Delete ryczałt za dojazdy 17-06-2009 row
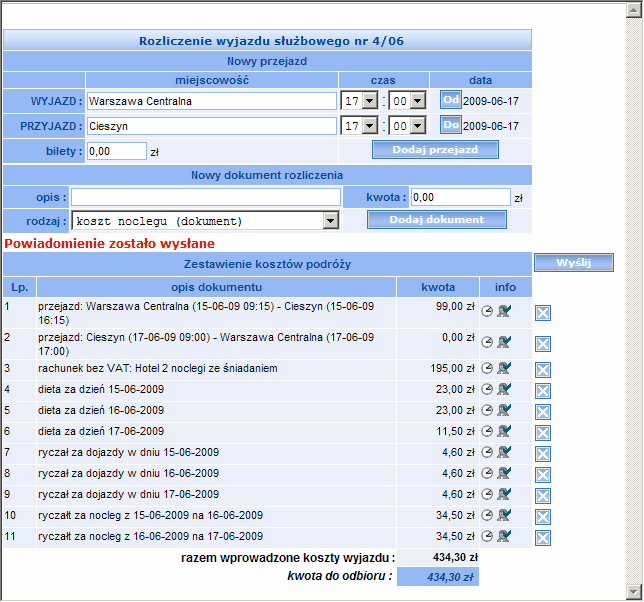This screenshot has width=644, height=602. (x=543, y=496)
